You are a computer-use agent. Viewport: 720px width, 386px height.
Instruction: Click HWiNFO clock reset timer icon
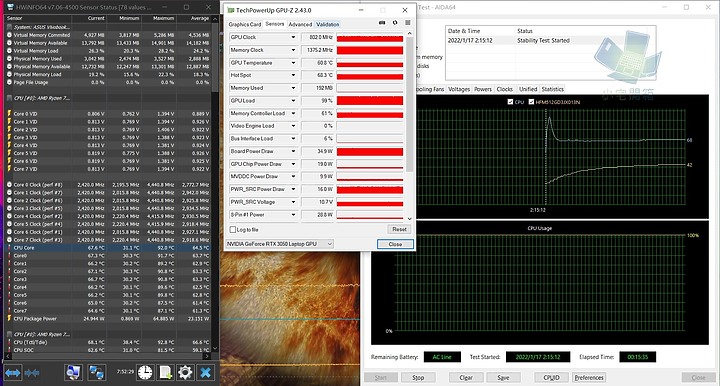click(145, 372)
